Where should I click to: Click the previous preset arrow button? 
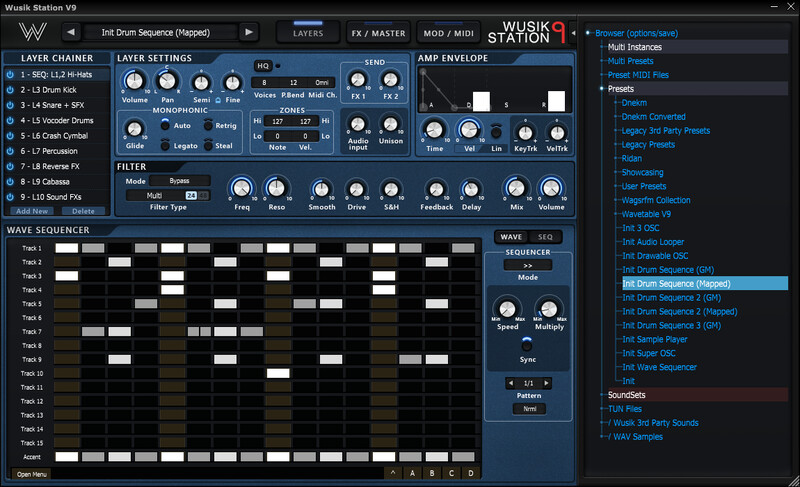71,32
